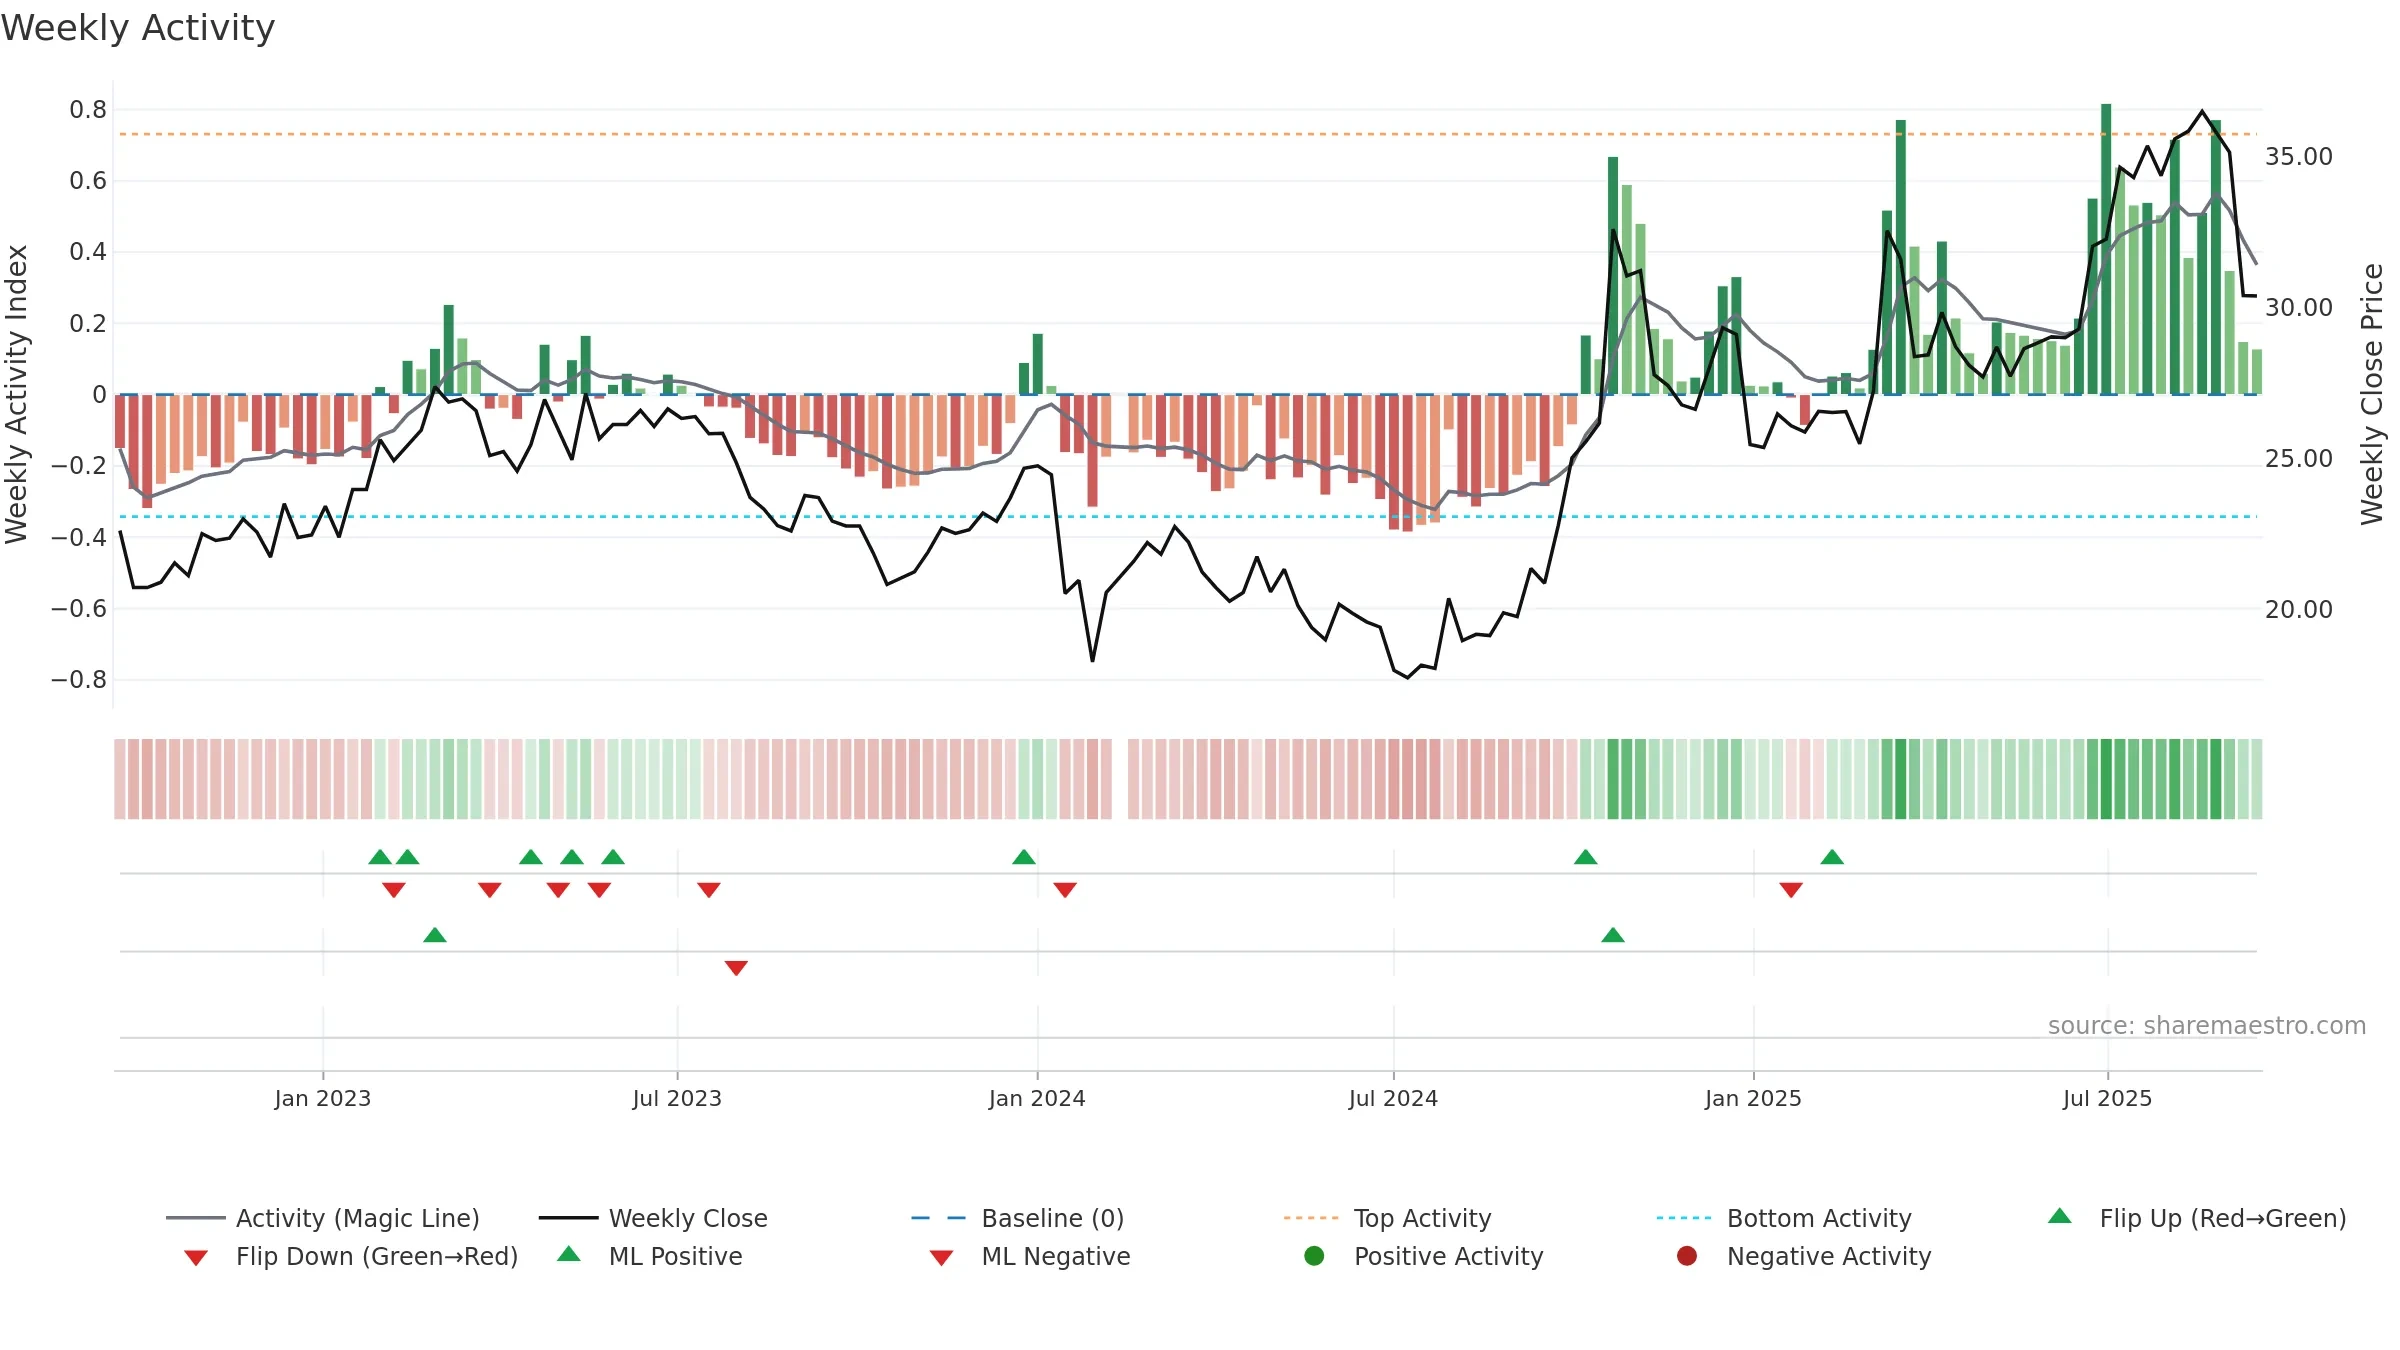Click the source: sharemaestro.com text
Viewport: 2400px width, 1350px height.
pos(2207,1025)
